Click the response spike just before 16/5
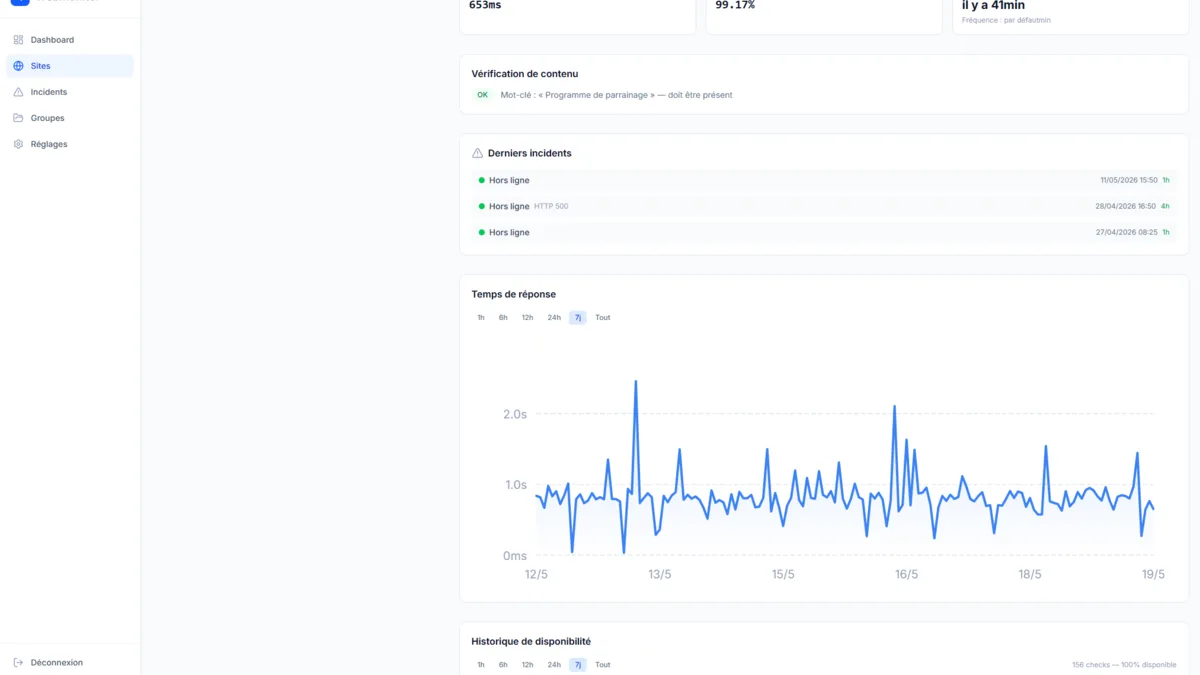The image size is (1200, 675). coord(894,407)
